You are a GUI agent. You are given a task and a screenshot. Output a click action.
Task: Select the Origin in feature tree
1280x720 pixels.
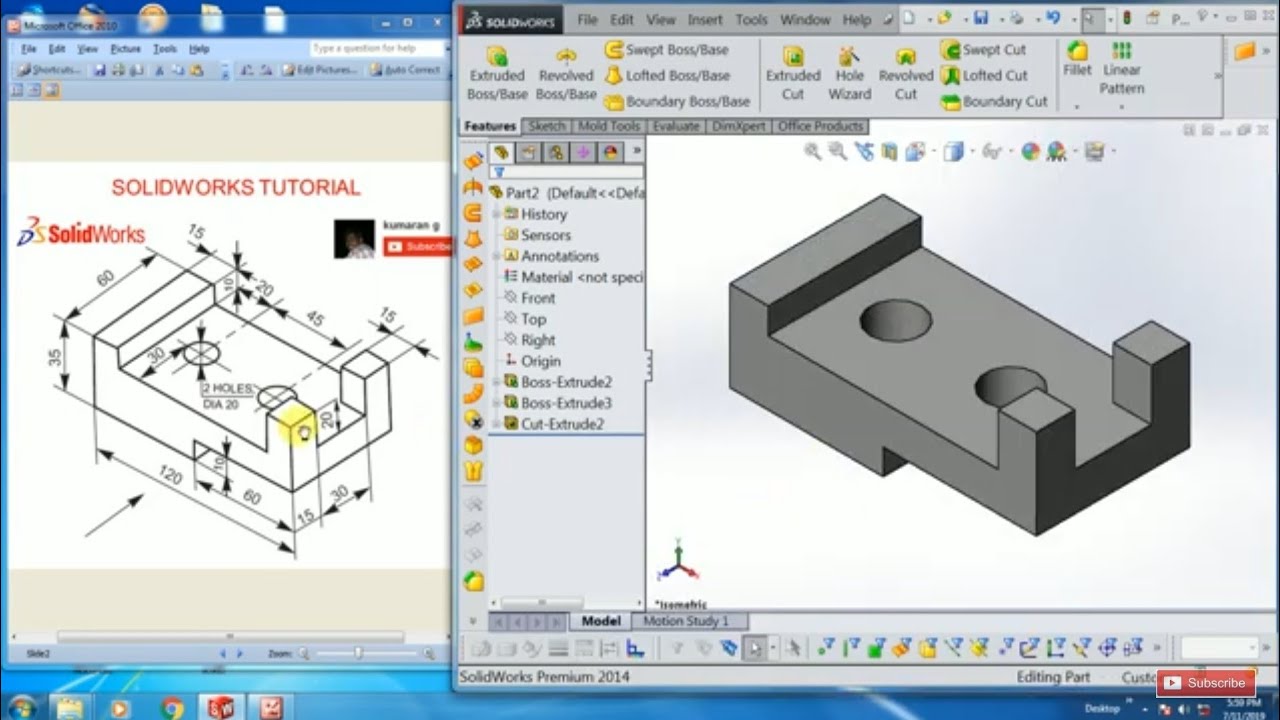pos(533,361)
